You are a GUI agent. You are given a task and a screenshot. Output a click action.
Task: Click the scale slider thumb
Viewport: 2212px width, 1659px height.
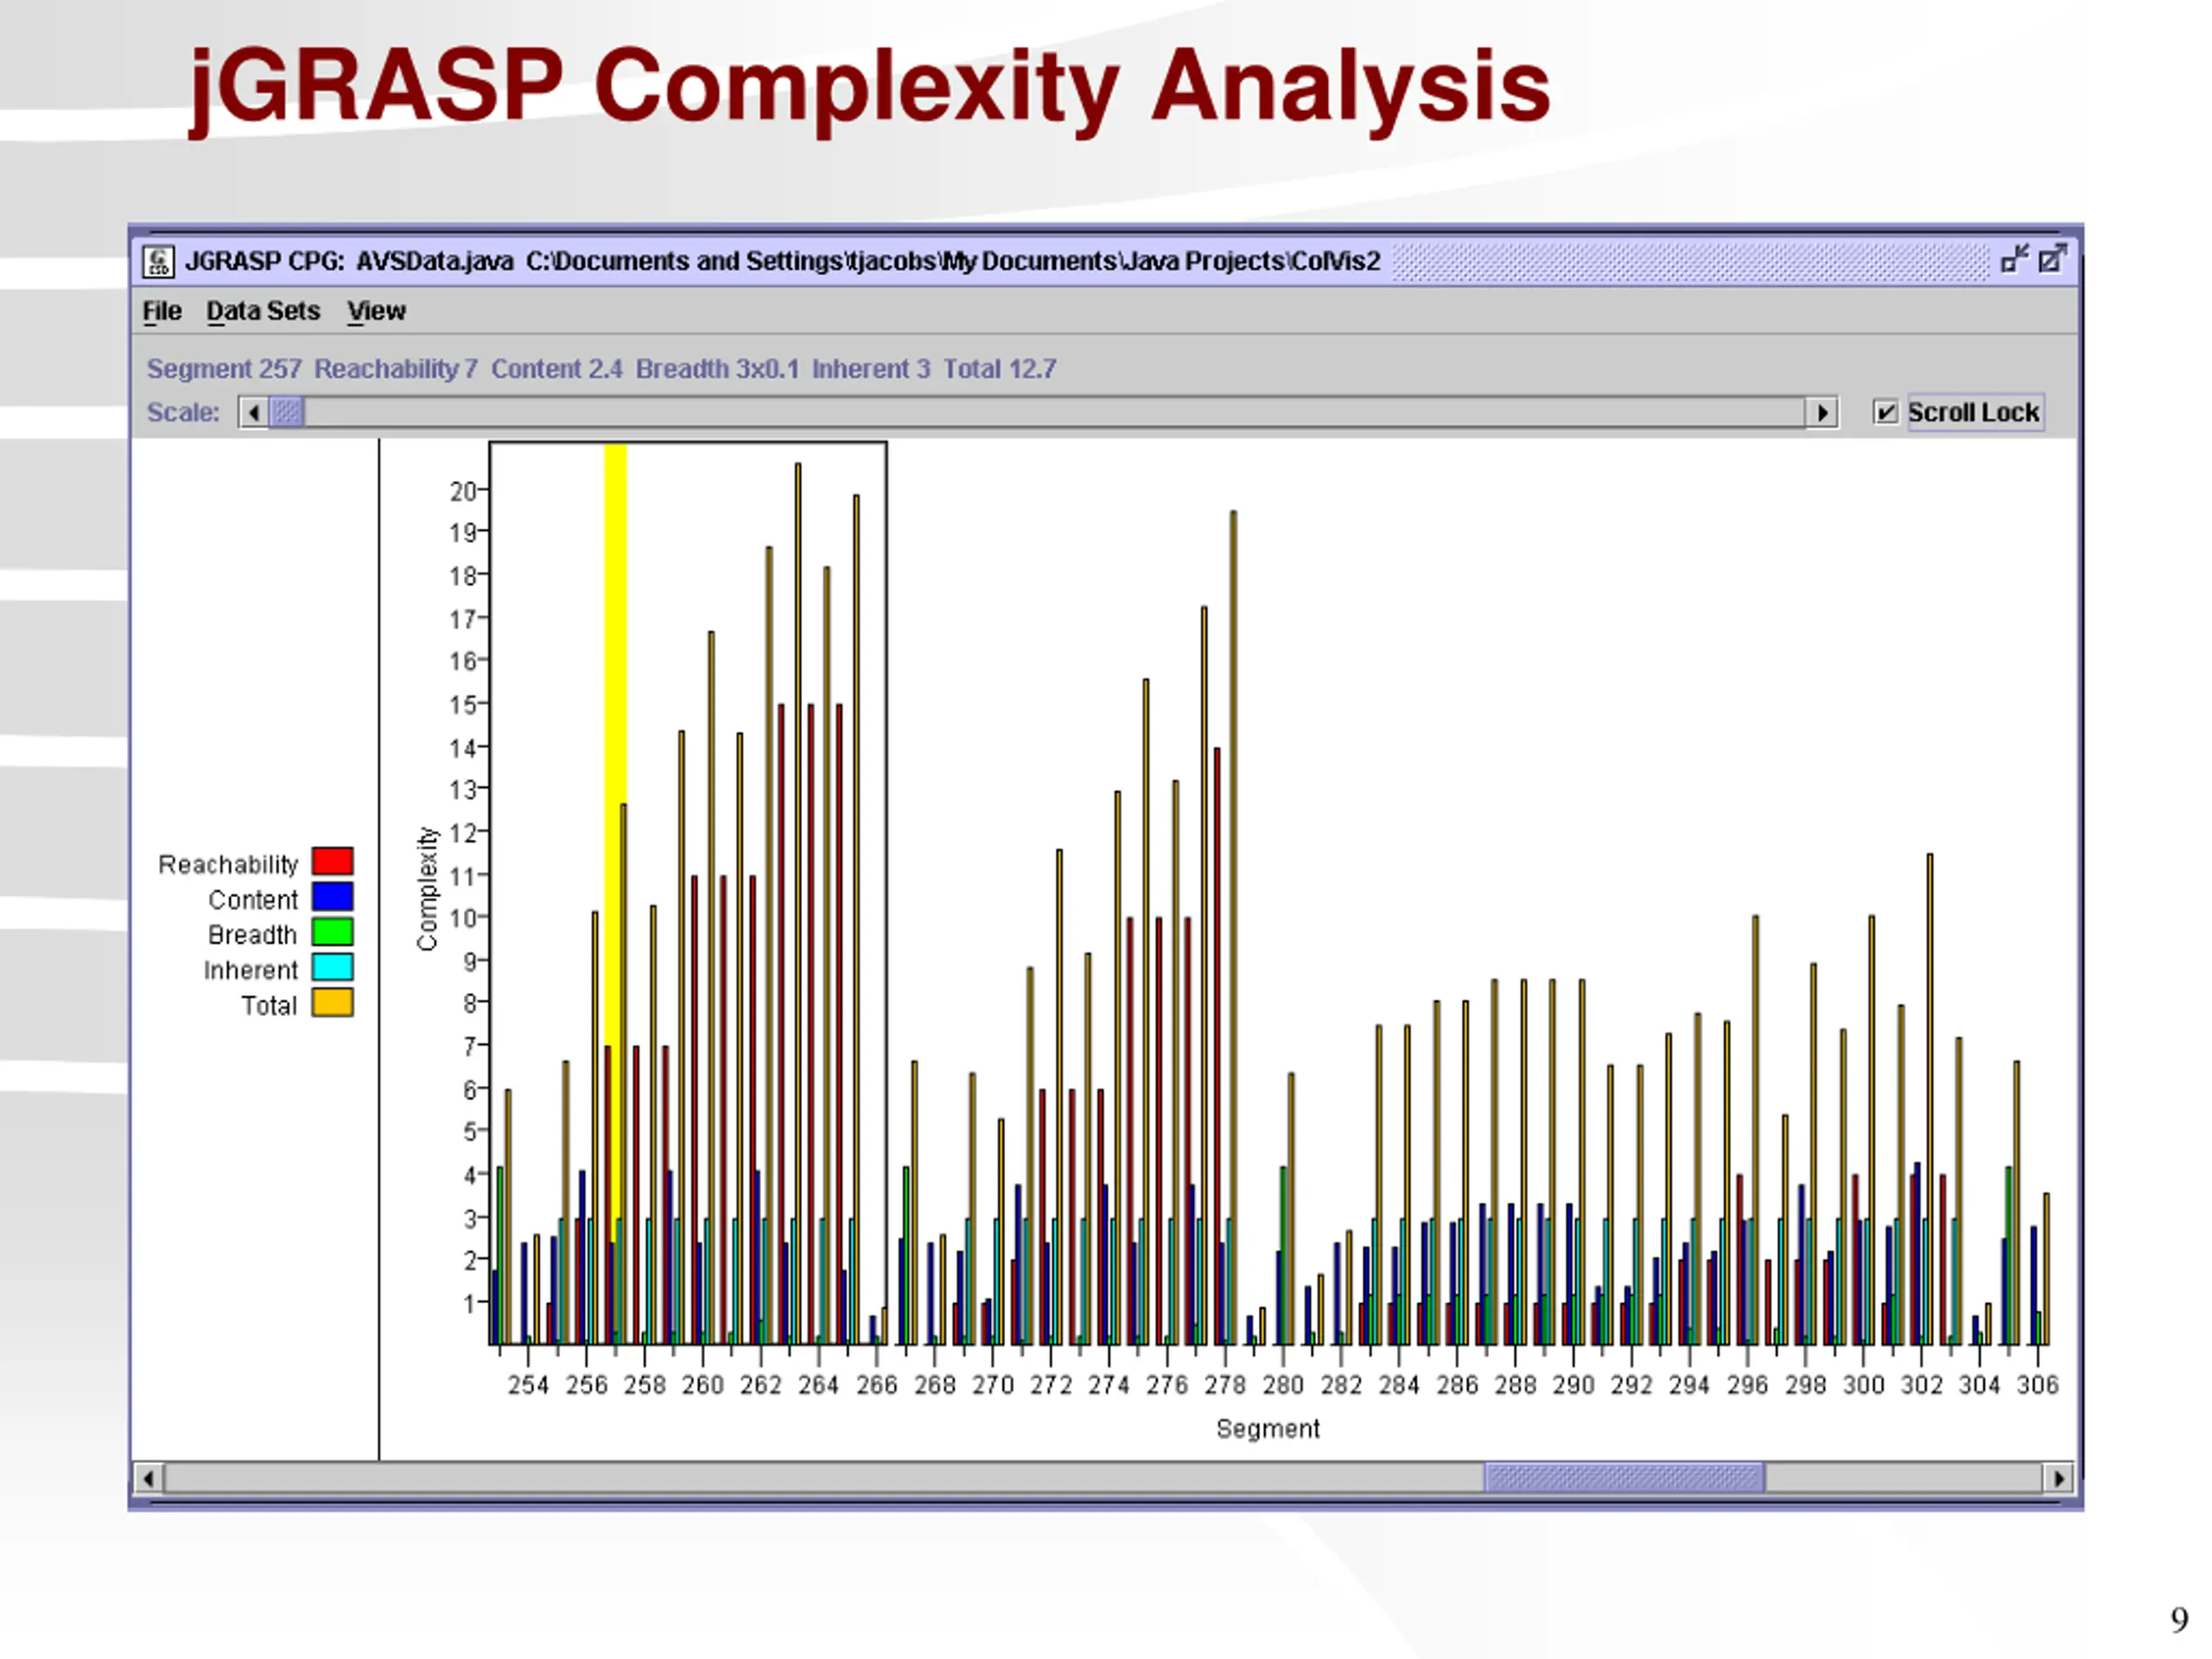coord(287,412)
